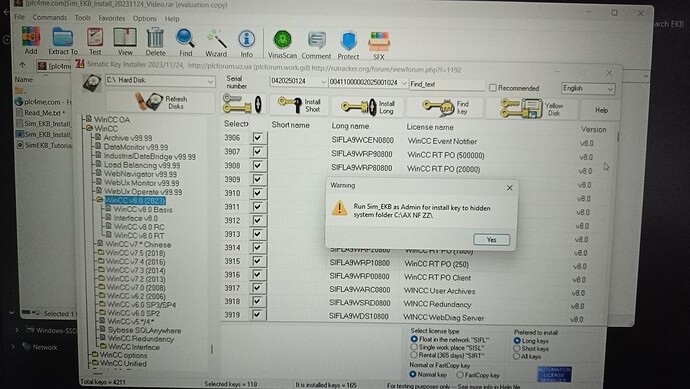Select Rental (365 days) SIRT radio

click(414, 355)
